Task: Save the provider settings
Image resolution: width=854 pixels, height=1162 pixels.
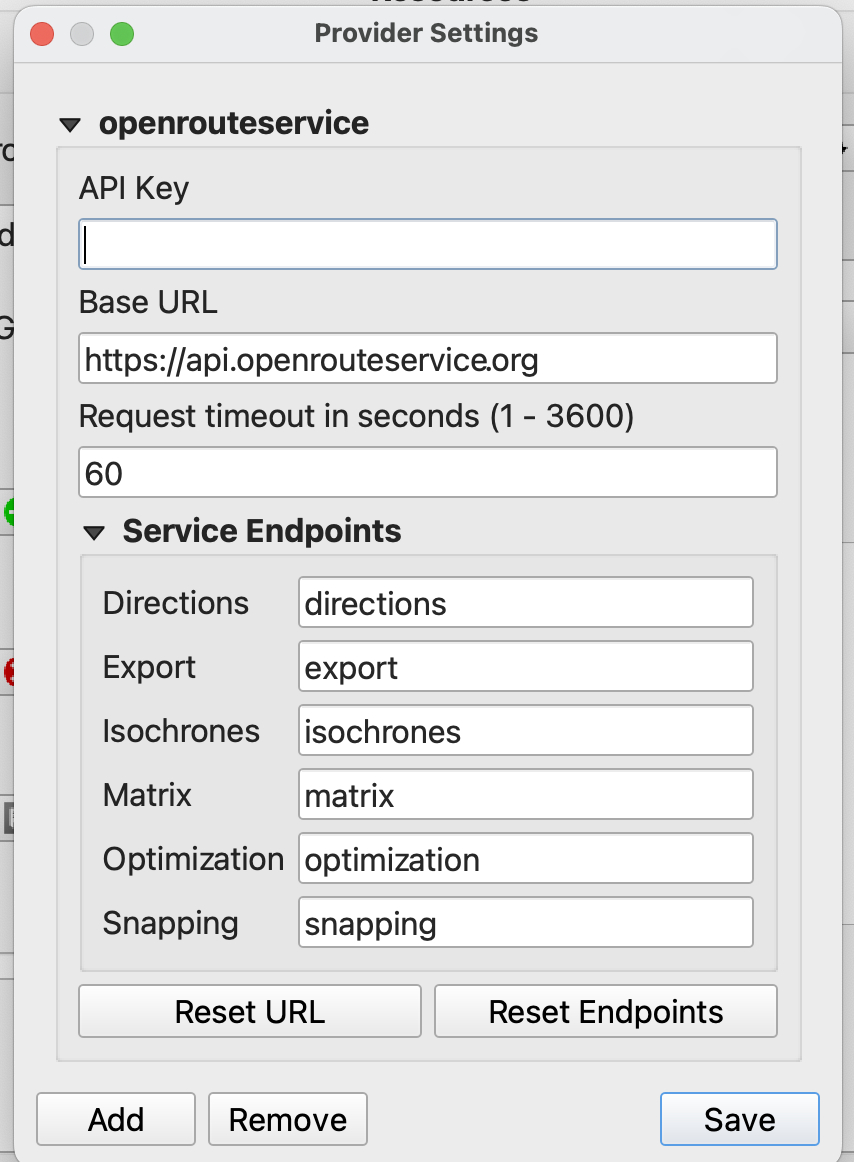Action: point(740,1119)
